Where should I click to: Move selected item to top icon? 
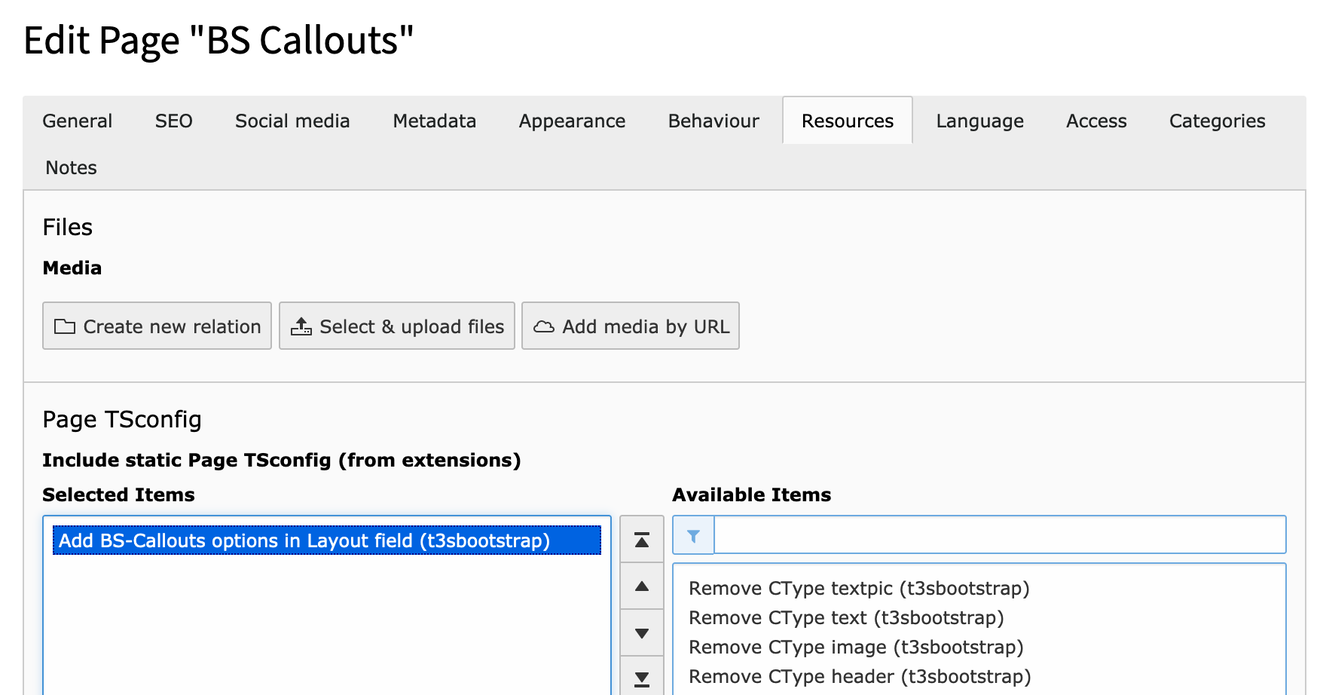point(642,540)
